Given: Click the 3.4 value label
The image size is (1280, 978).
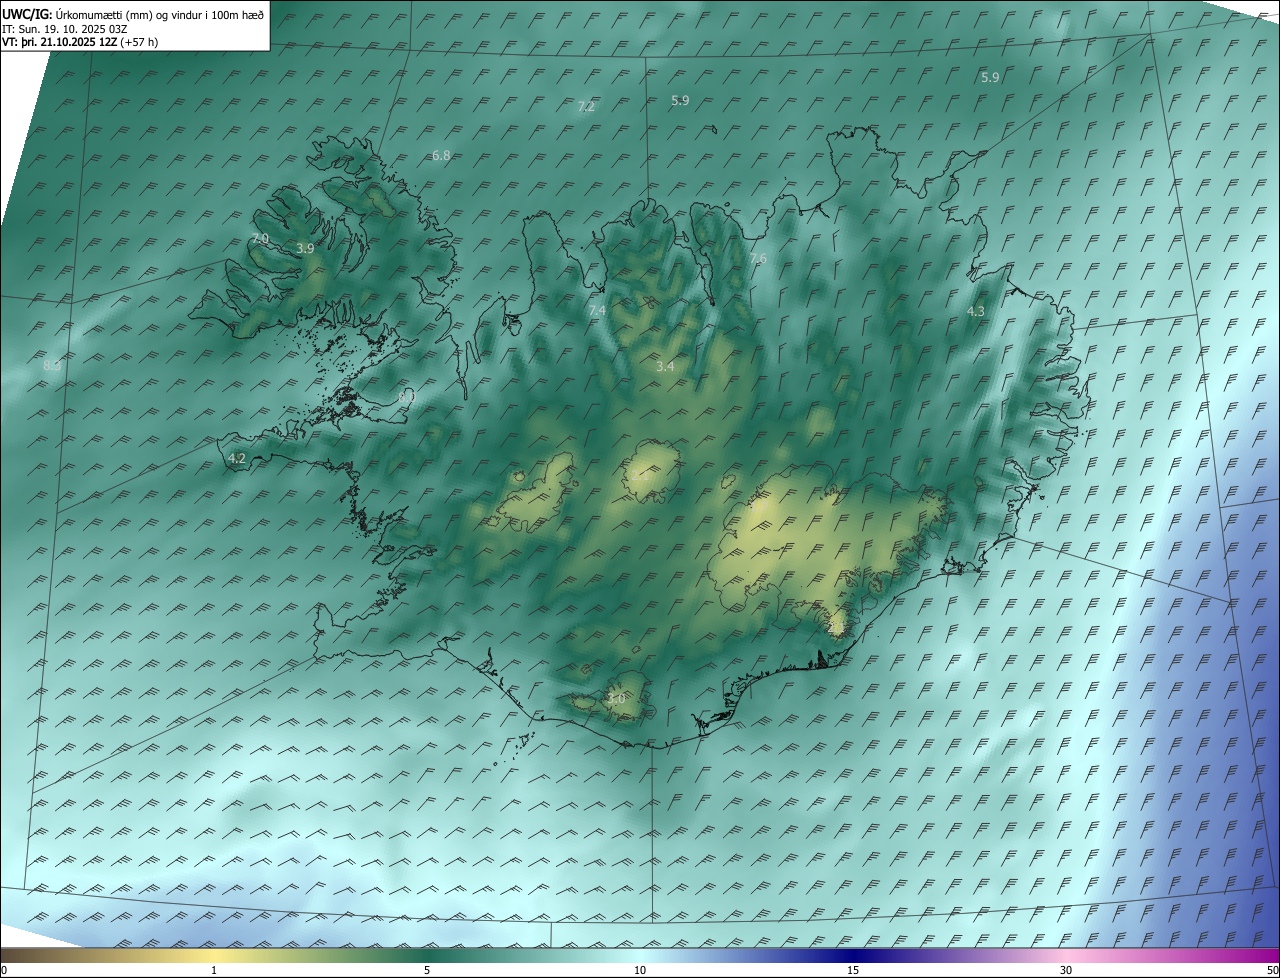Looking at the screenshot, I should [x=665, y=367].
